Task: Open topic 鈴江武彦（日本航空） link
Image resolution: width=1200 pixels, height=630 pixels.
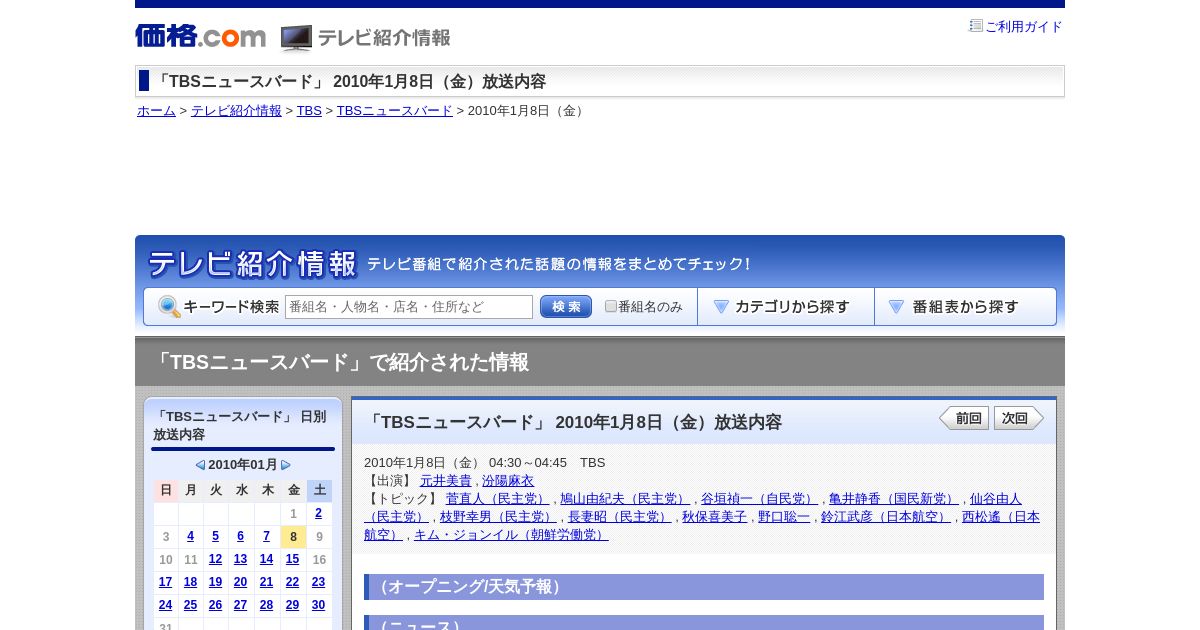Action: tap(886, 517)
